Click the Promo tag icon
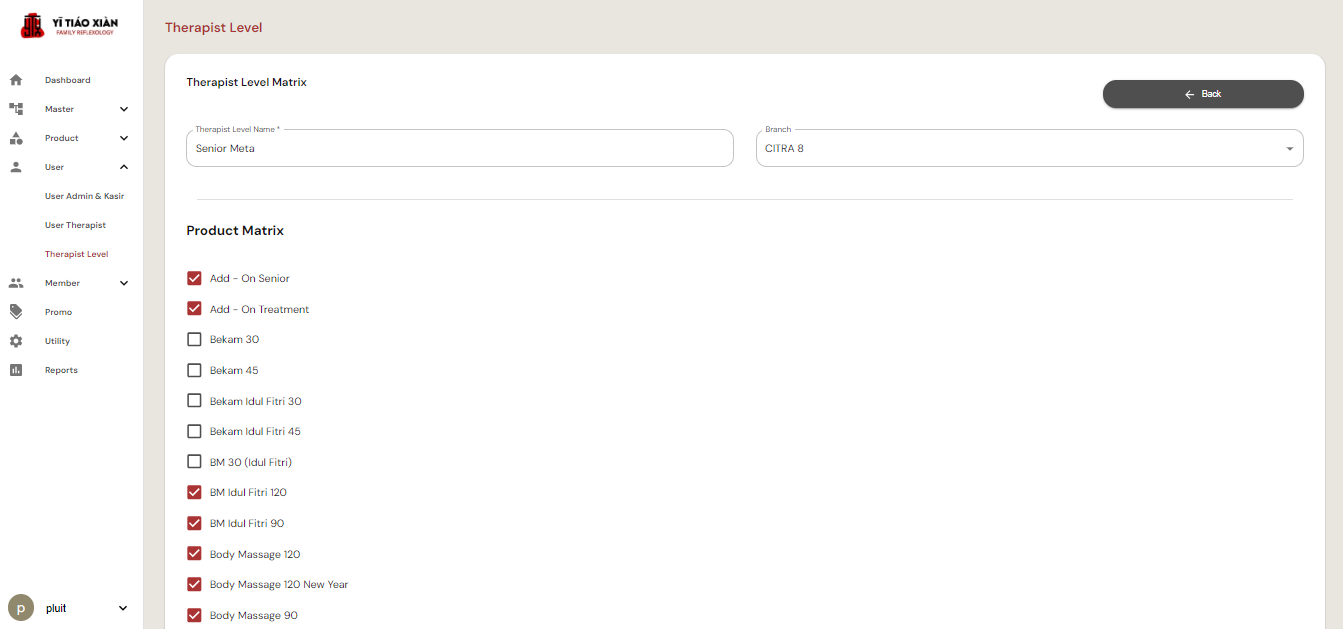Screen dimensions: 1343x629 tap(16, 312)
